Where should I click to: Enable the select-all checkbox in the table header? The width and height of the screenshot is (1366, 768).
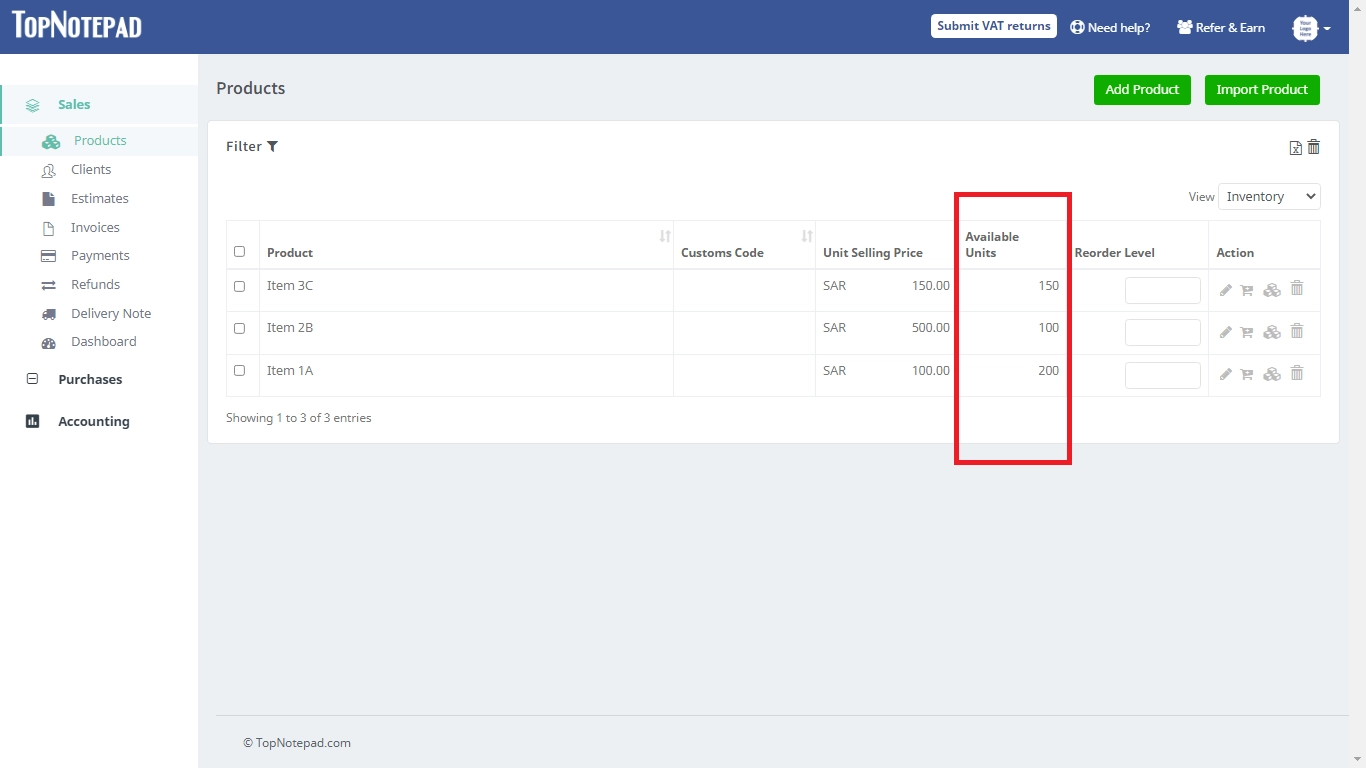[x=240, y=251]
